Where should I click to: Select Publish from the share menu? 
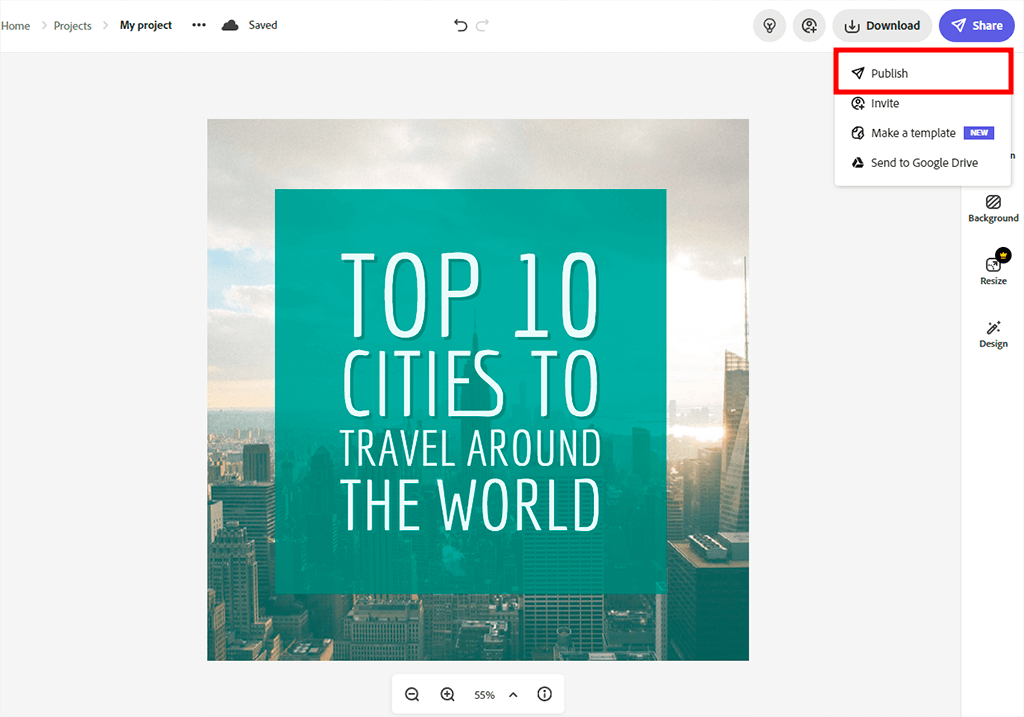[x=923, y=73]
